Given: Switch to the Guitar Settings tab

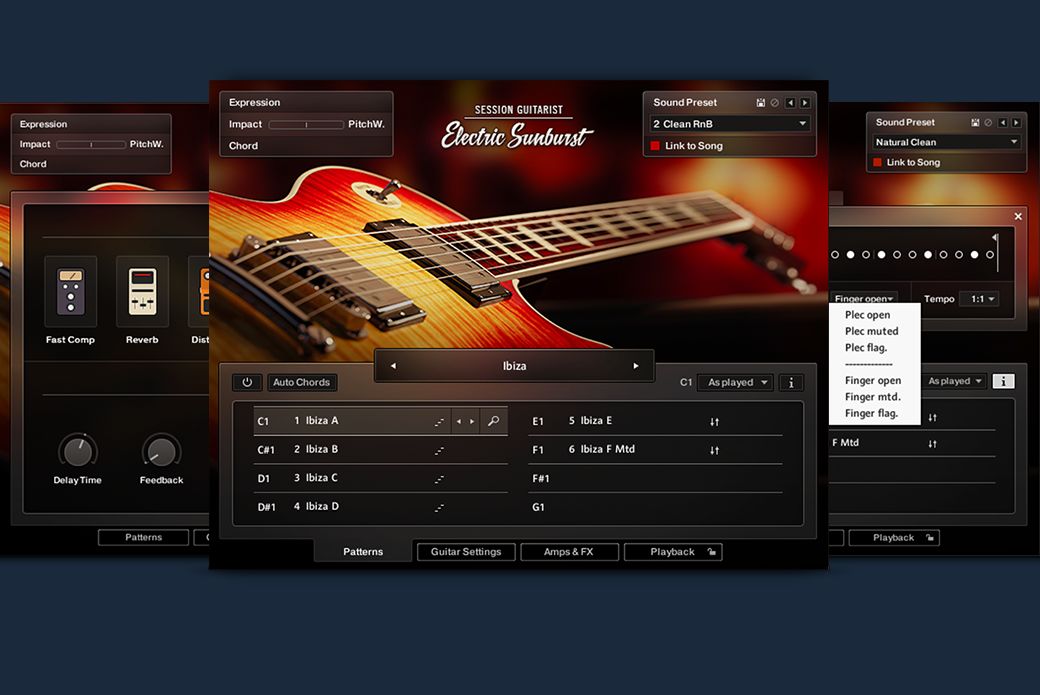Looking at the screenshot, I should [466, 552].
